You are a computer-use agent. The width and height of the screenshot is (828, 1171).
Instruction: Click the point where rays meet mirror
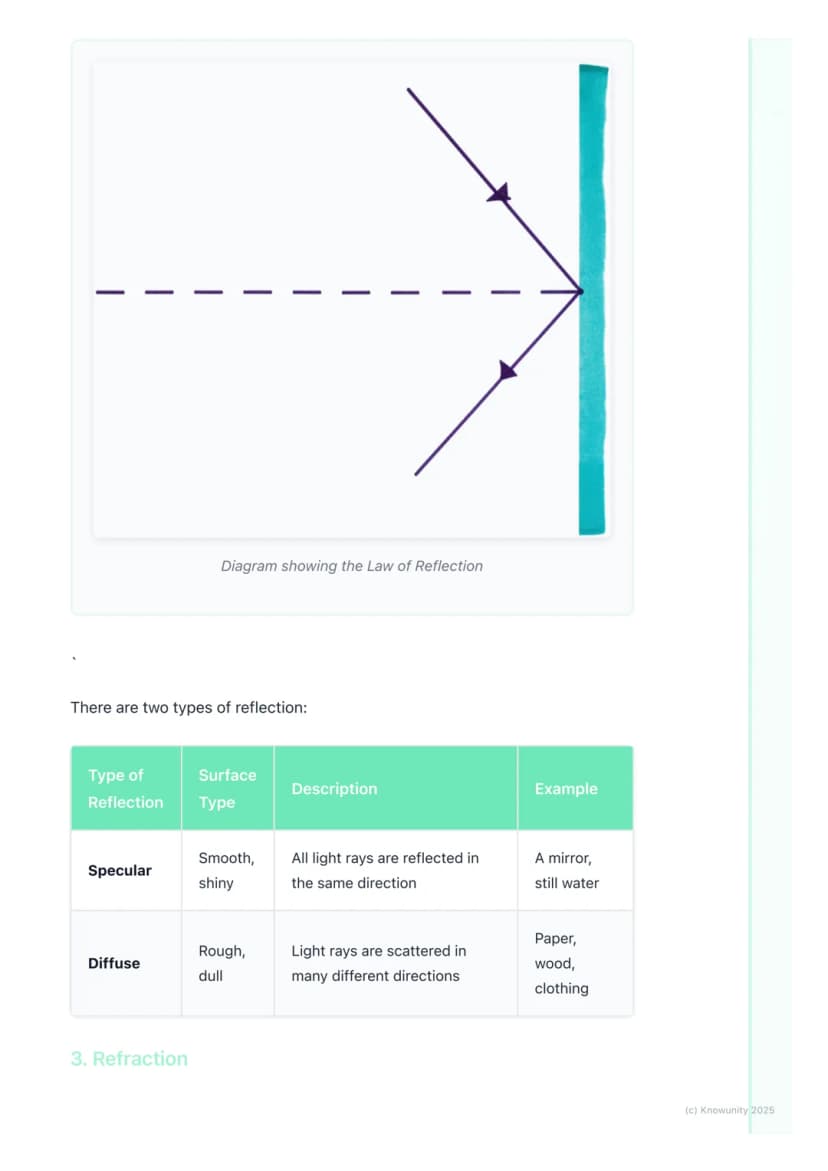(580, 292)
